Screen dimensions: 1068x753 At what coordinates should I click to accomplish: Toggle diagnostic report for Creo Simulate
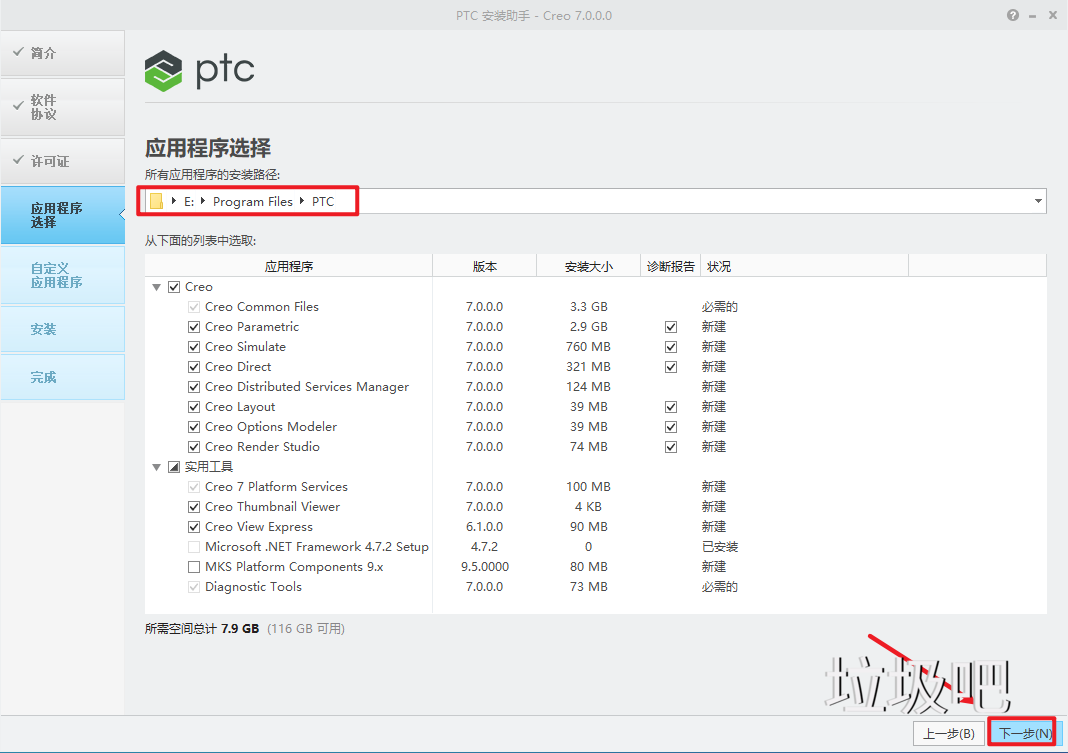(x=671, y=347)
